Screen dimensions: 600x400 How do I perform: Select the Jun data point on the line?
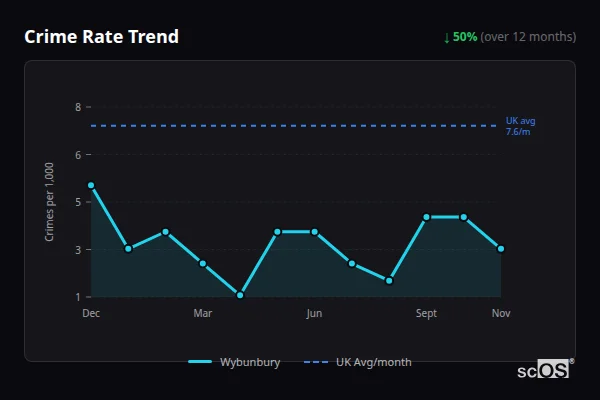point(315,232)
